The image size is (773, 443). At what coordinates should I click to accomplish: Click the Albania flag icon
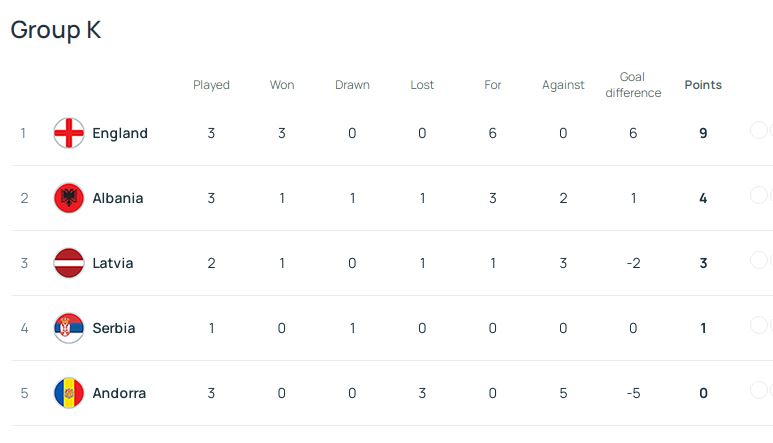tap(69, 198)
